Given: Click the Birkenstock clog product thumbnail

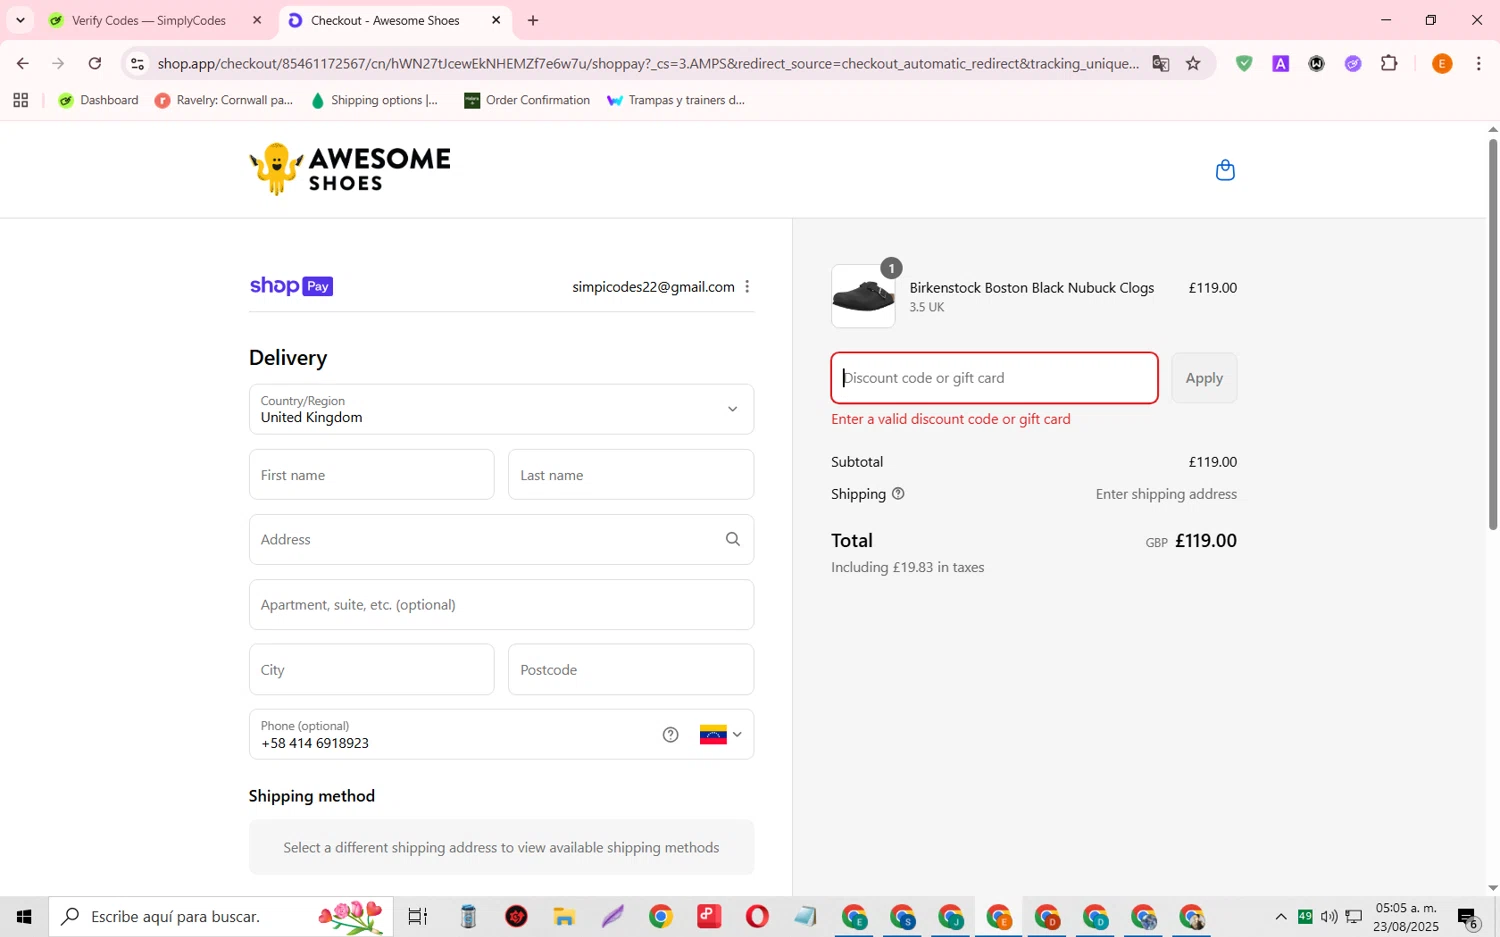Looking at the screenshot, I should tap(863, 296).
